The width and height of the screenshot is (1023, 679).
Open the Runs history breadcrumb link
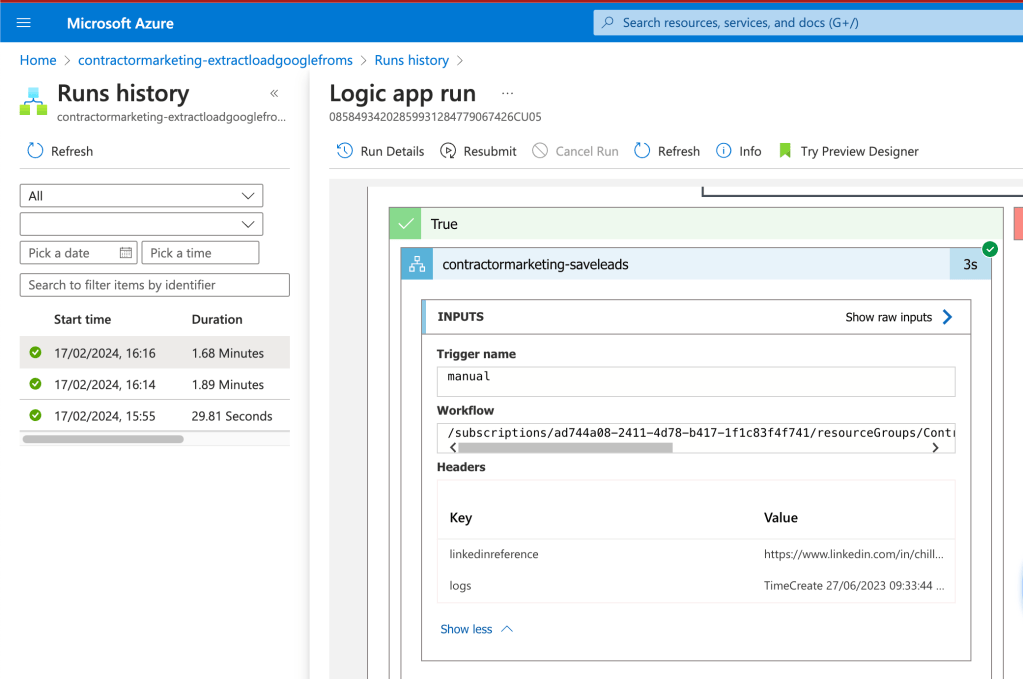pos(412,60)
